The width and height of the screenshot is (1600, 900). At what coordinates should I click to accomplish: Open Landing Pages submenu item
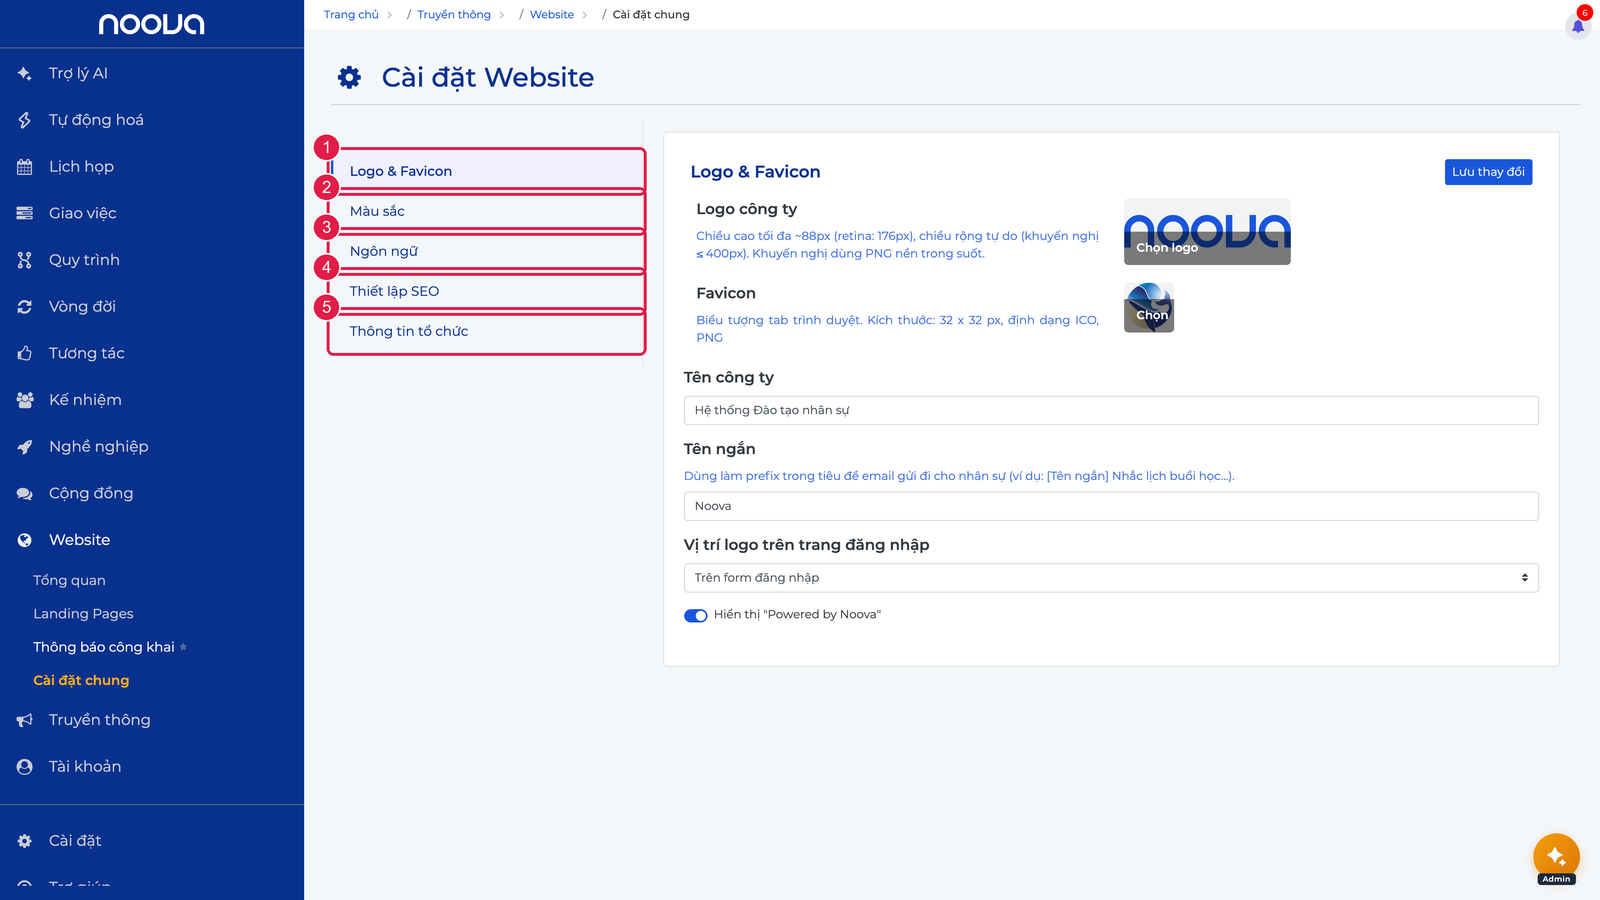83,614
